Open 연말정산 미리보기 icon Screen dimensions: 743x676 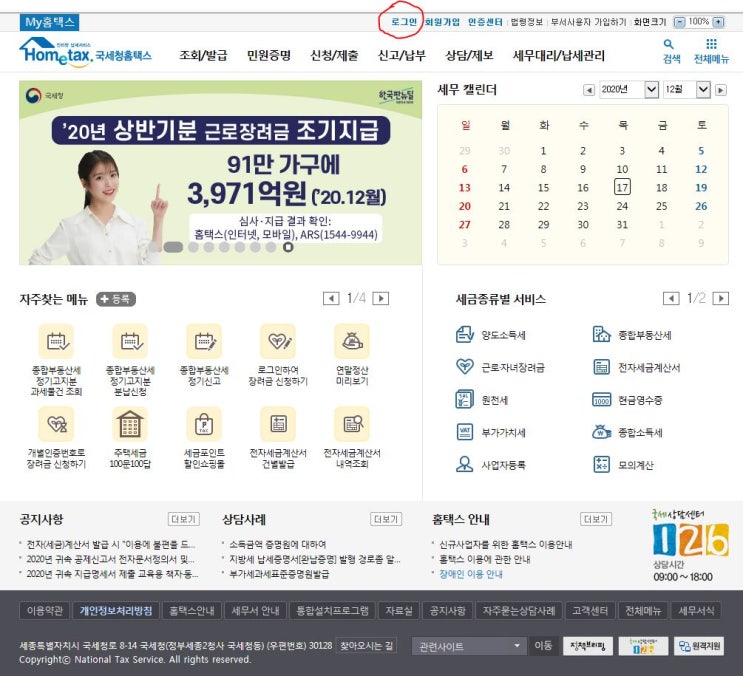coord(352,341)
